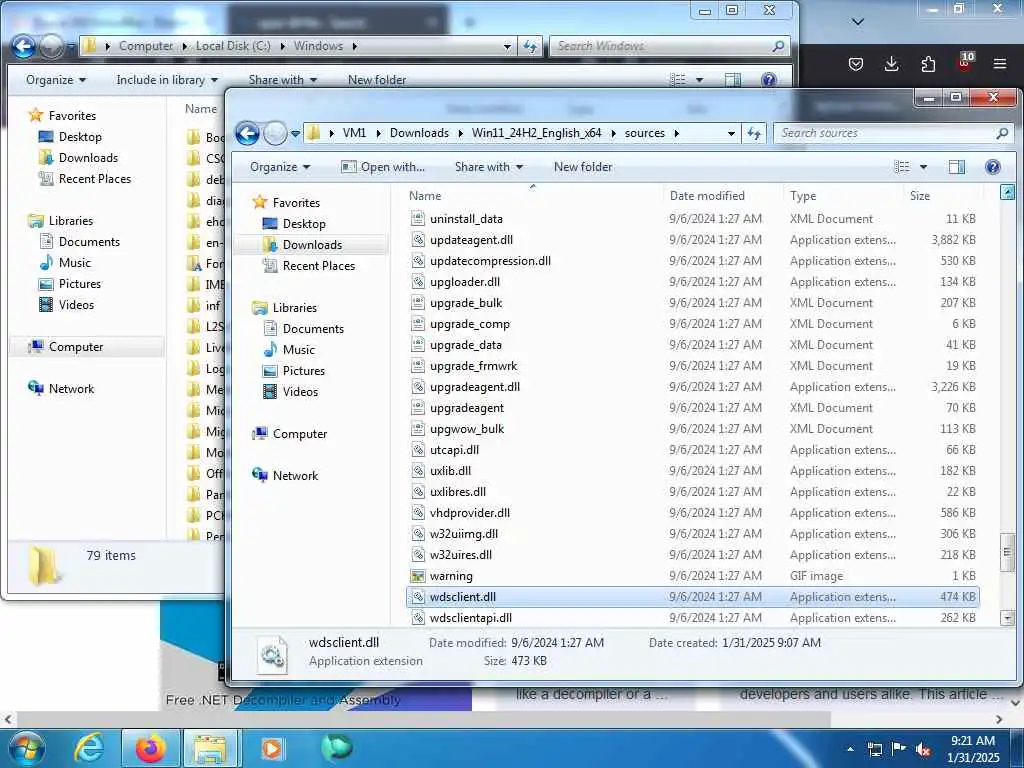Select Recent Places in sources navigation pane
Screen dimensions: 1024x768
point(319,266)
